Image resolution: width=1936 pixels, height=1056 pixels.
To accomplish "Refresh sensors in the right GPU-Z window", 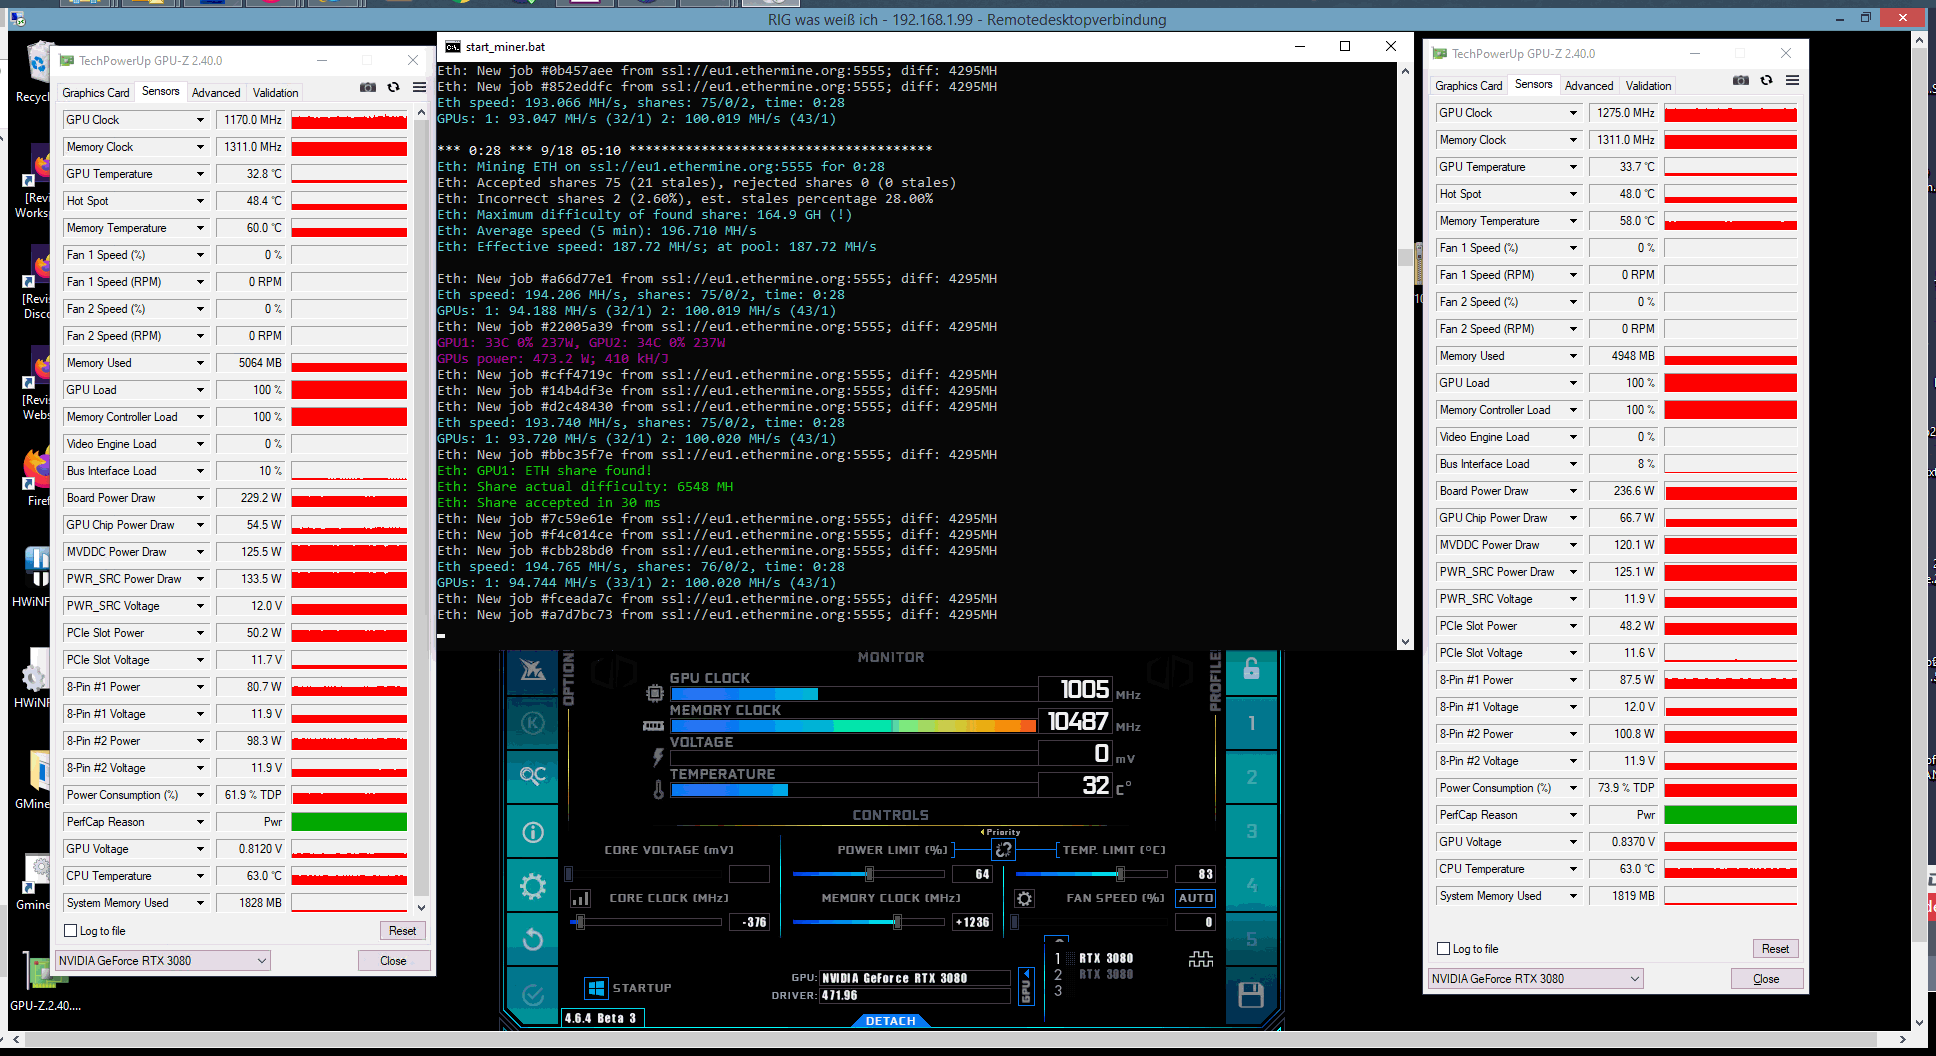I will pyautogui.click(x=1767, y=80).
